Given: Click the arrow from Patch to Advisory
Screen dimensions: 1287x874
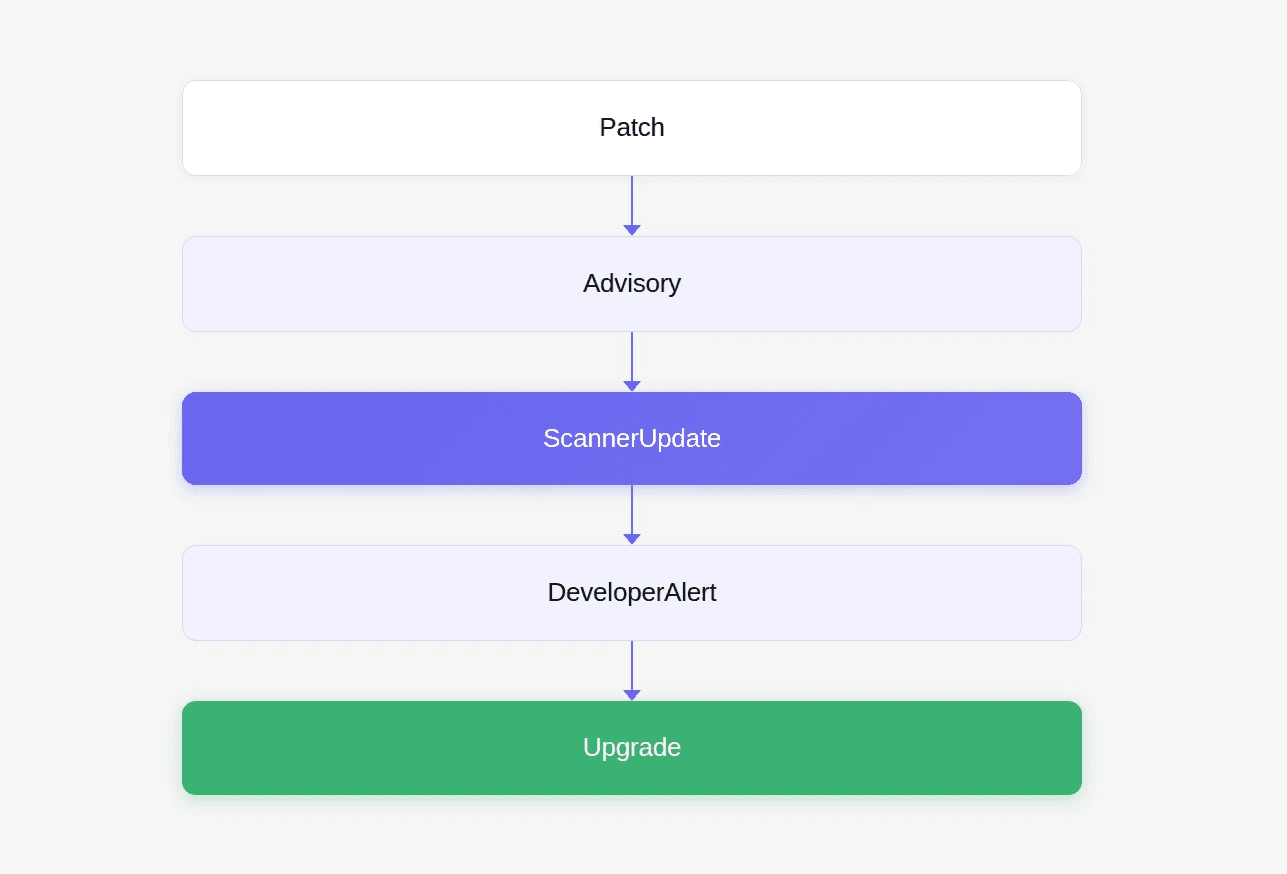Looking at the screenshot, I should tap(632, 202).
